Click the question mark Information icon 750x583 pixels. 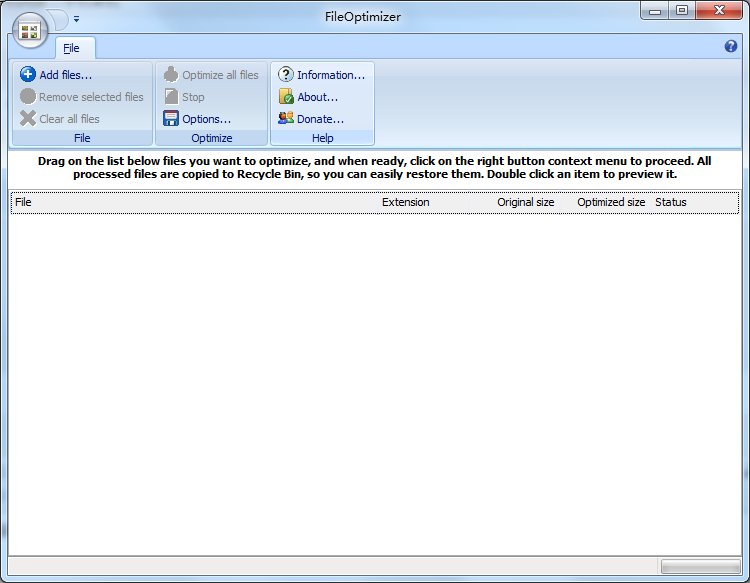coord(286,74)
